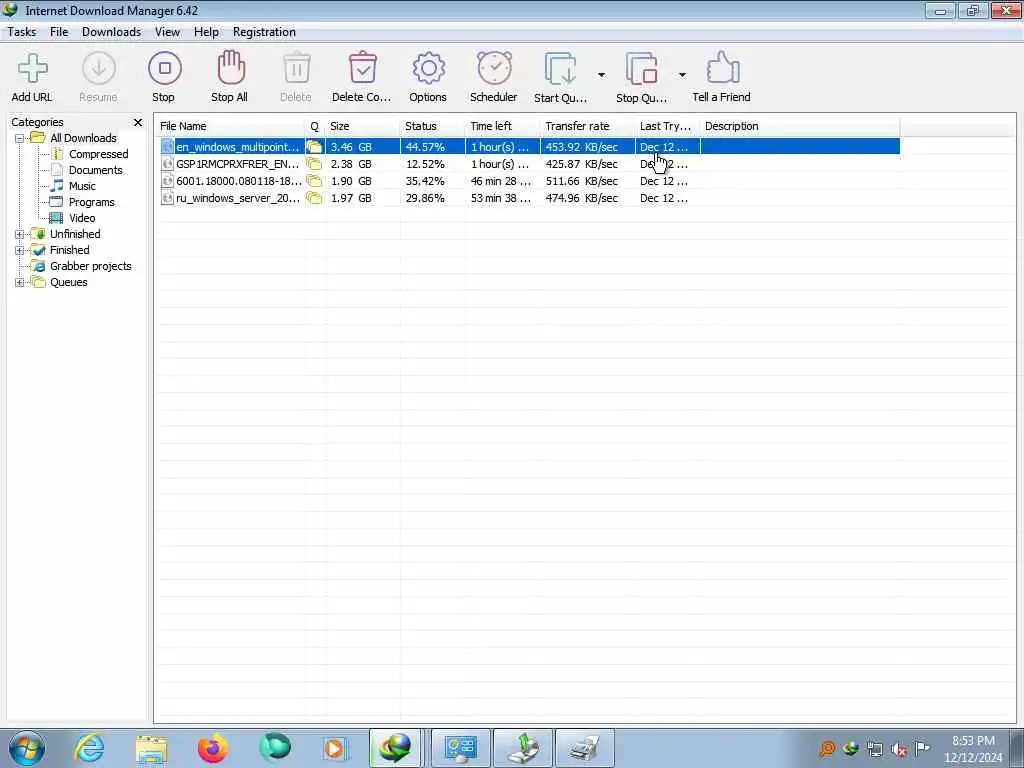Click the Delete Completed trash icon

click(362, 69)
